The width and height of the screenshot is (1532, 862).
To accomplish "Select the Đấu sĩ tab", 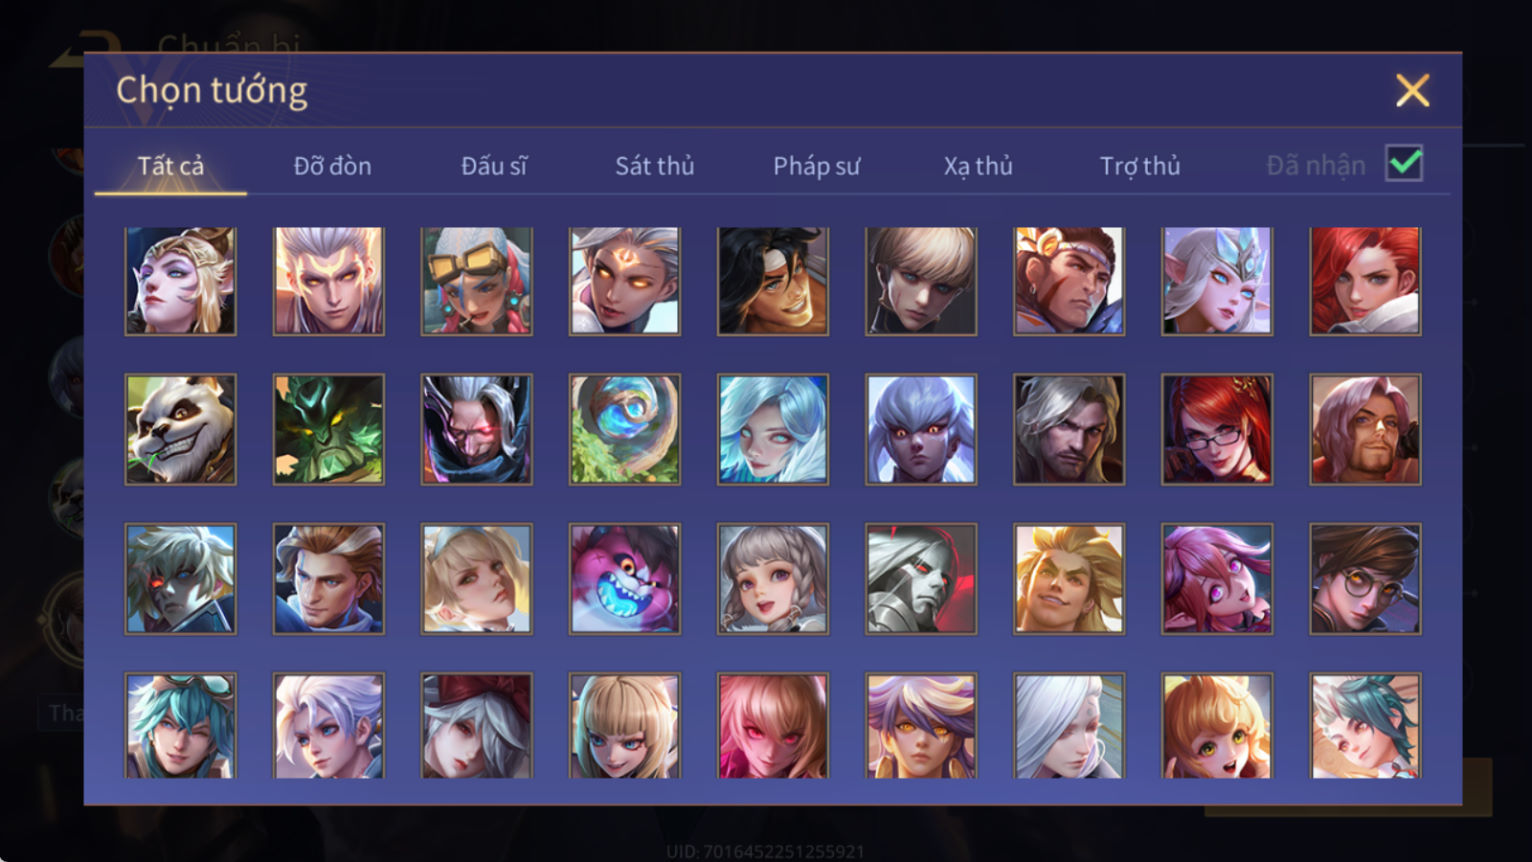I will pyautogui.click(x=493, y=166).
